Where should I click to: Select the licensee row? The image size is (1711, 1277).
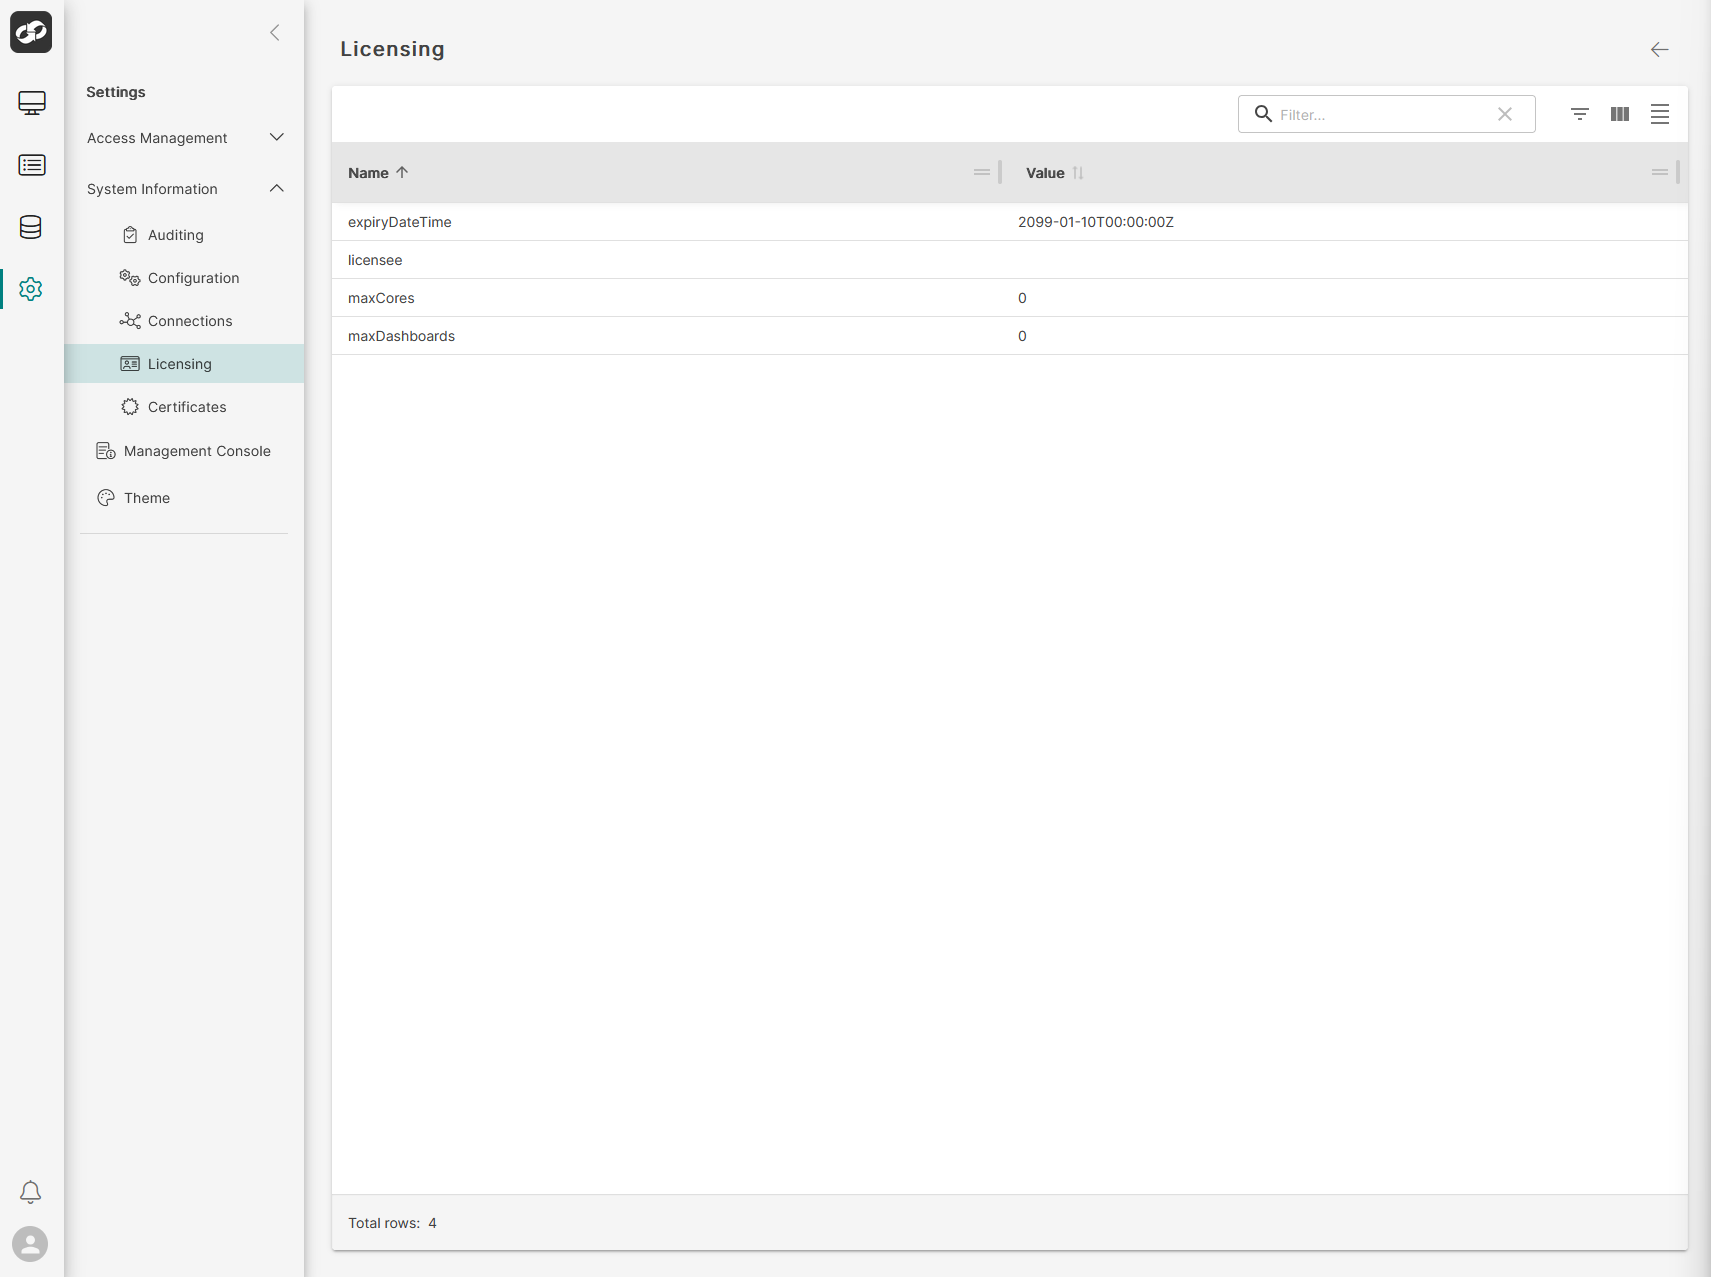point(1010,260)
